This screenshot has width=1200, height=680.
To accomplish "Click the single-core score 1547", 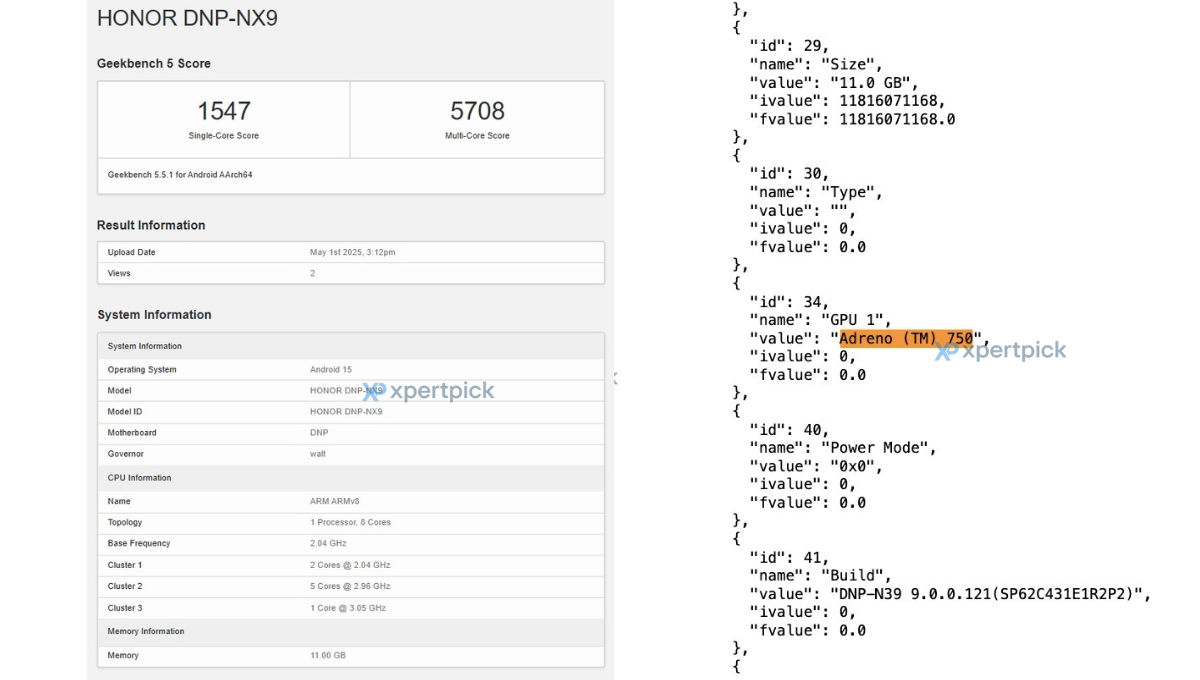I will tap(224, 110).
